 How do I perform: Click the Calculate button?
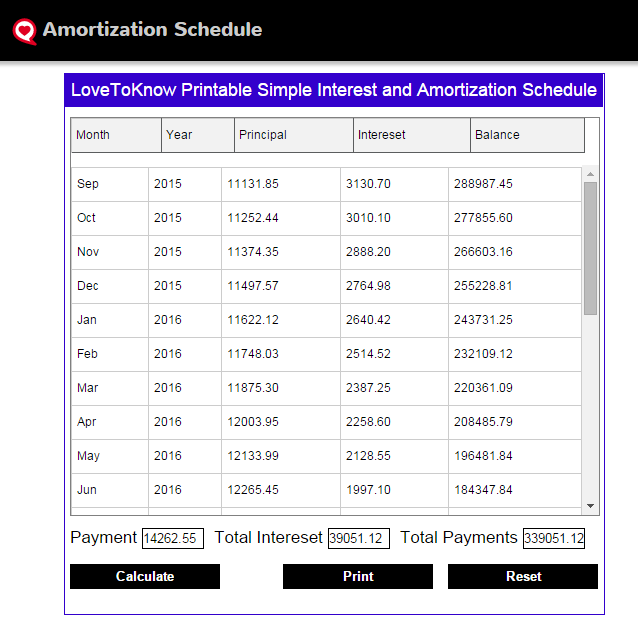tap(145, 576)
